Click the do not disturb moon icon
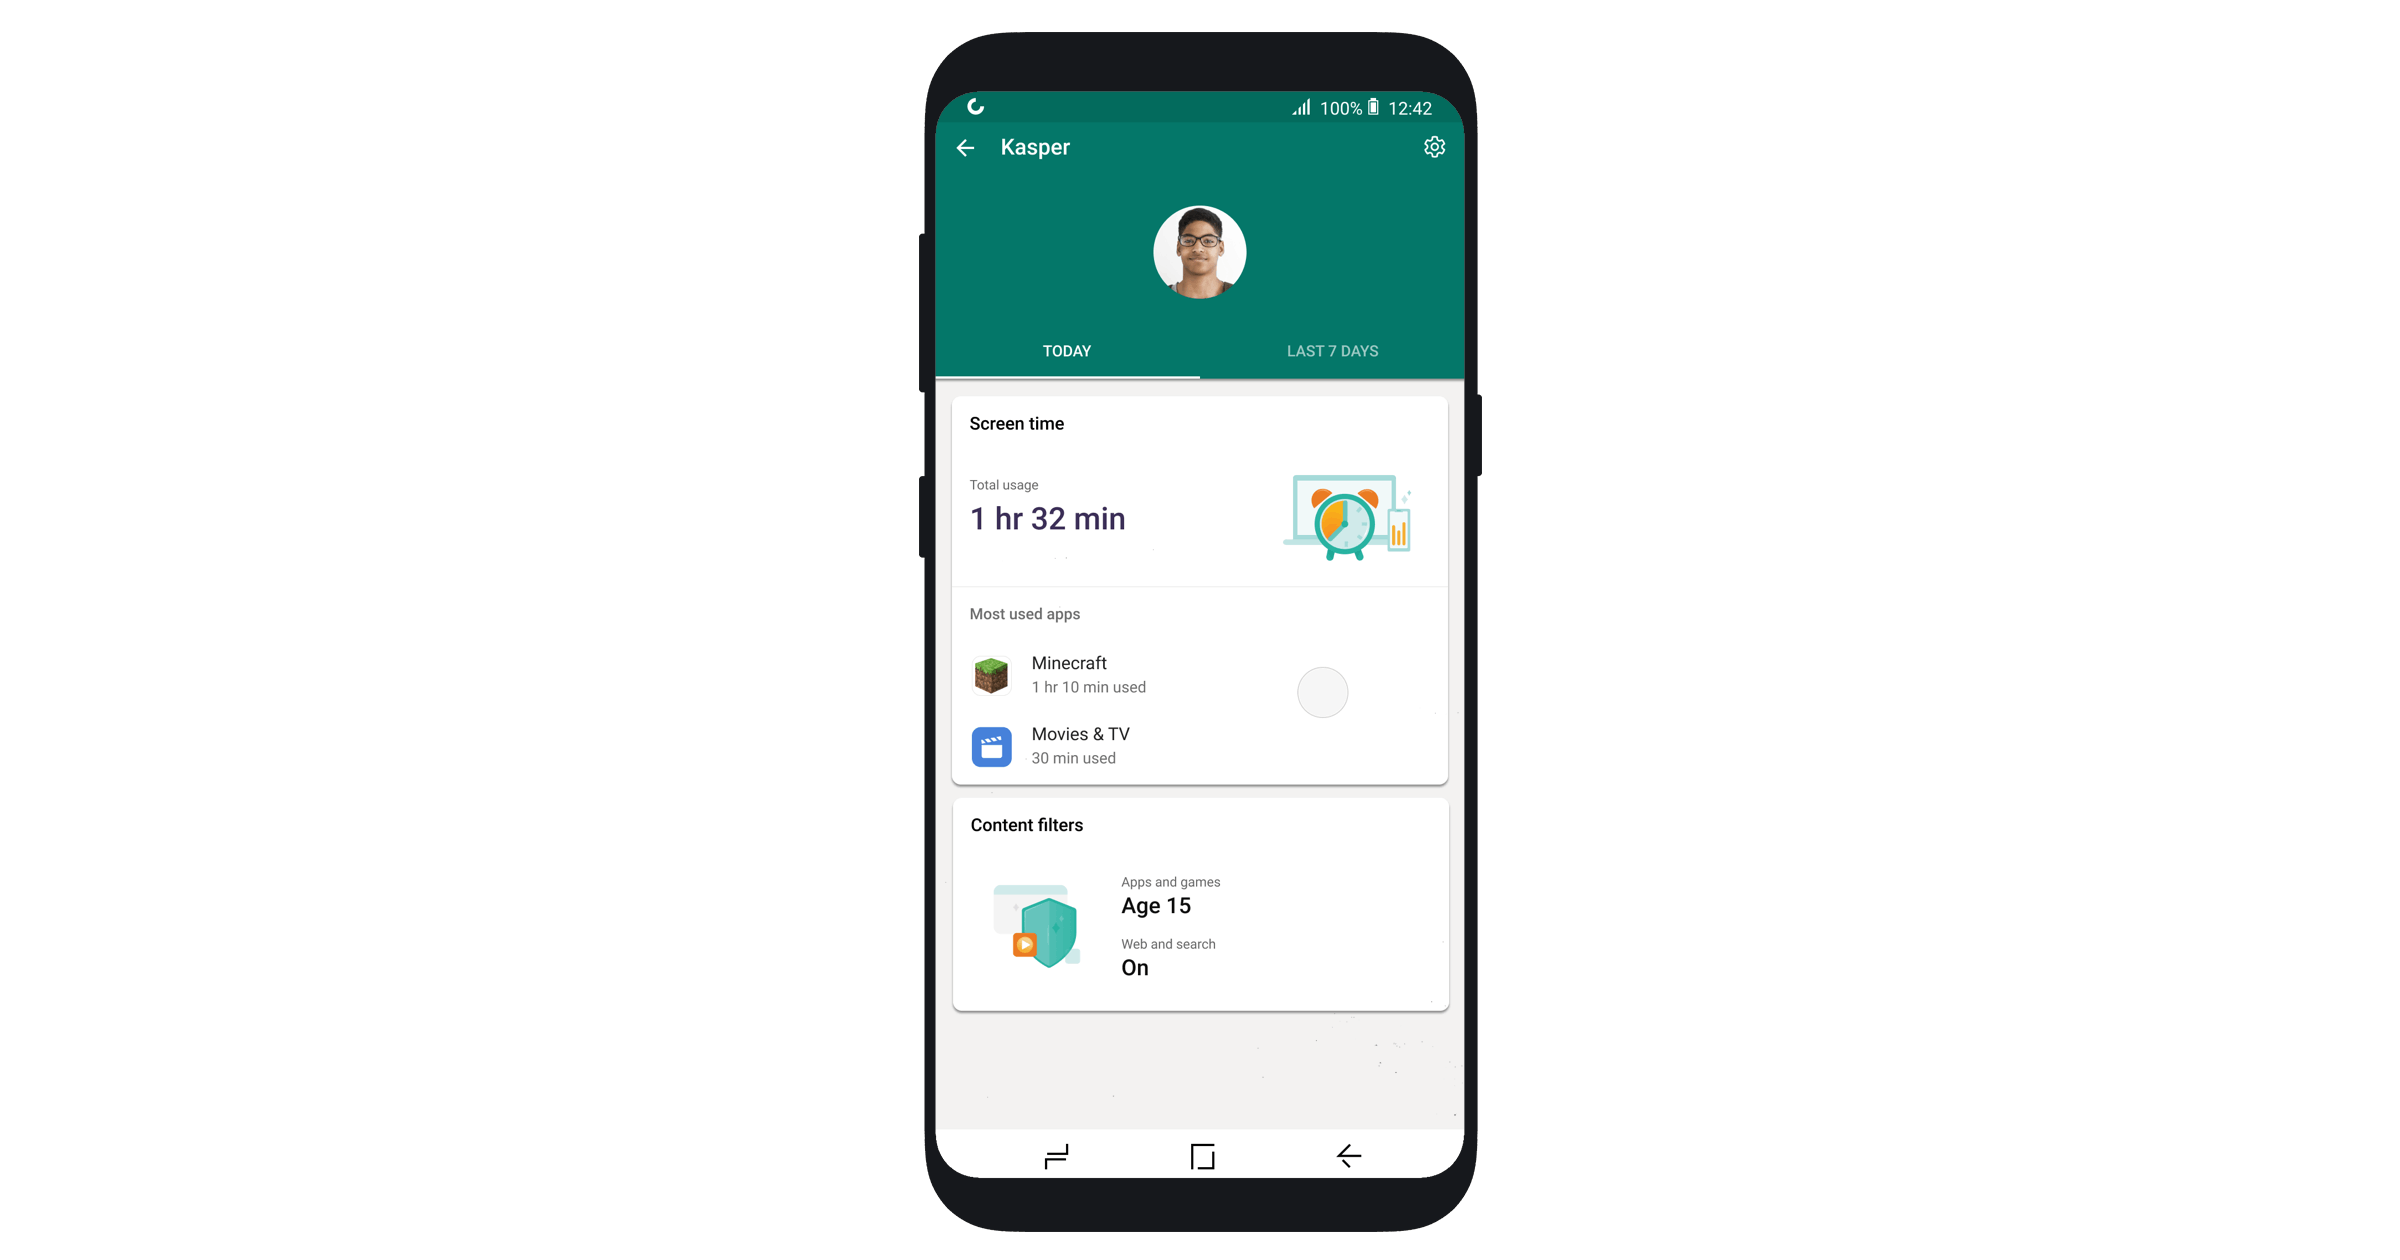This screenshot has height=1260, width=2400. click(975, 105)
